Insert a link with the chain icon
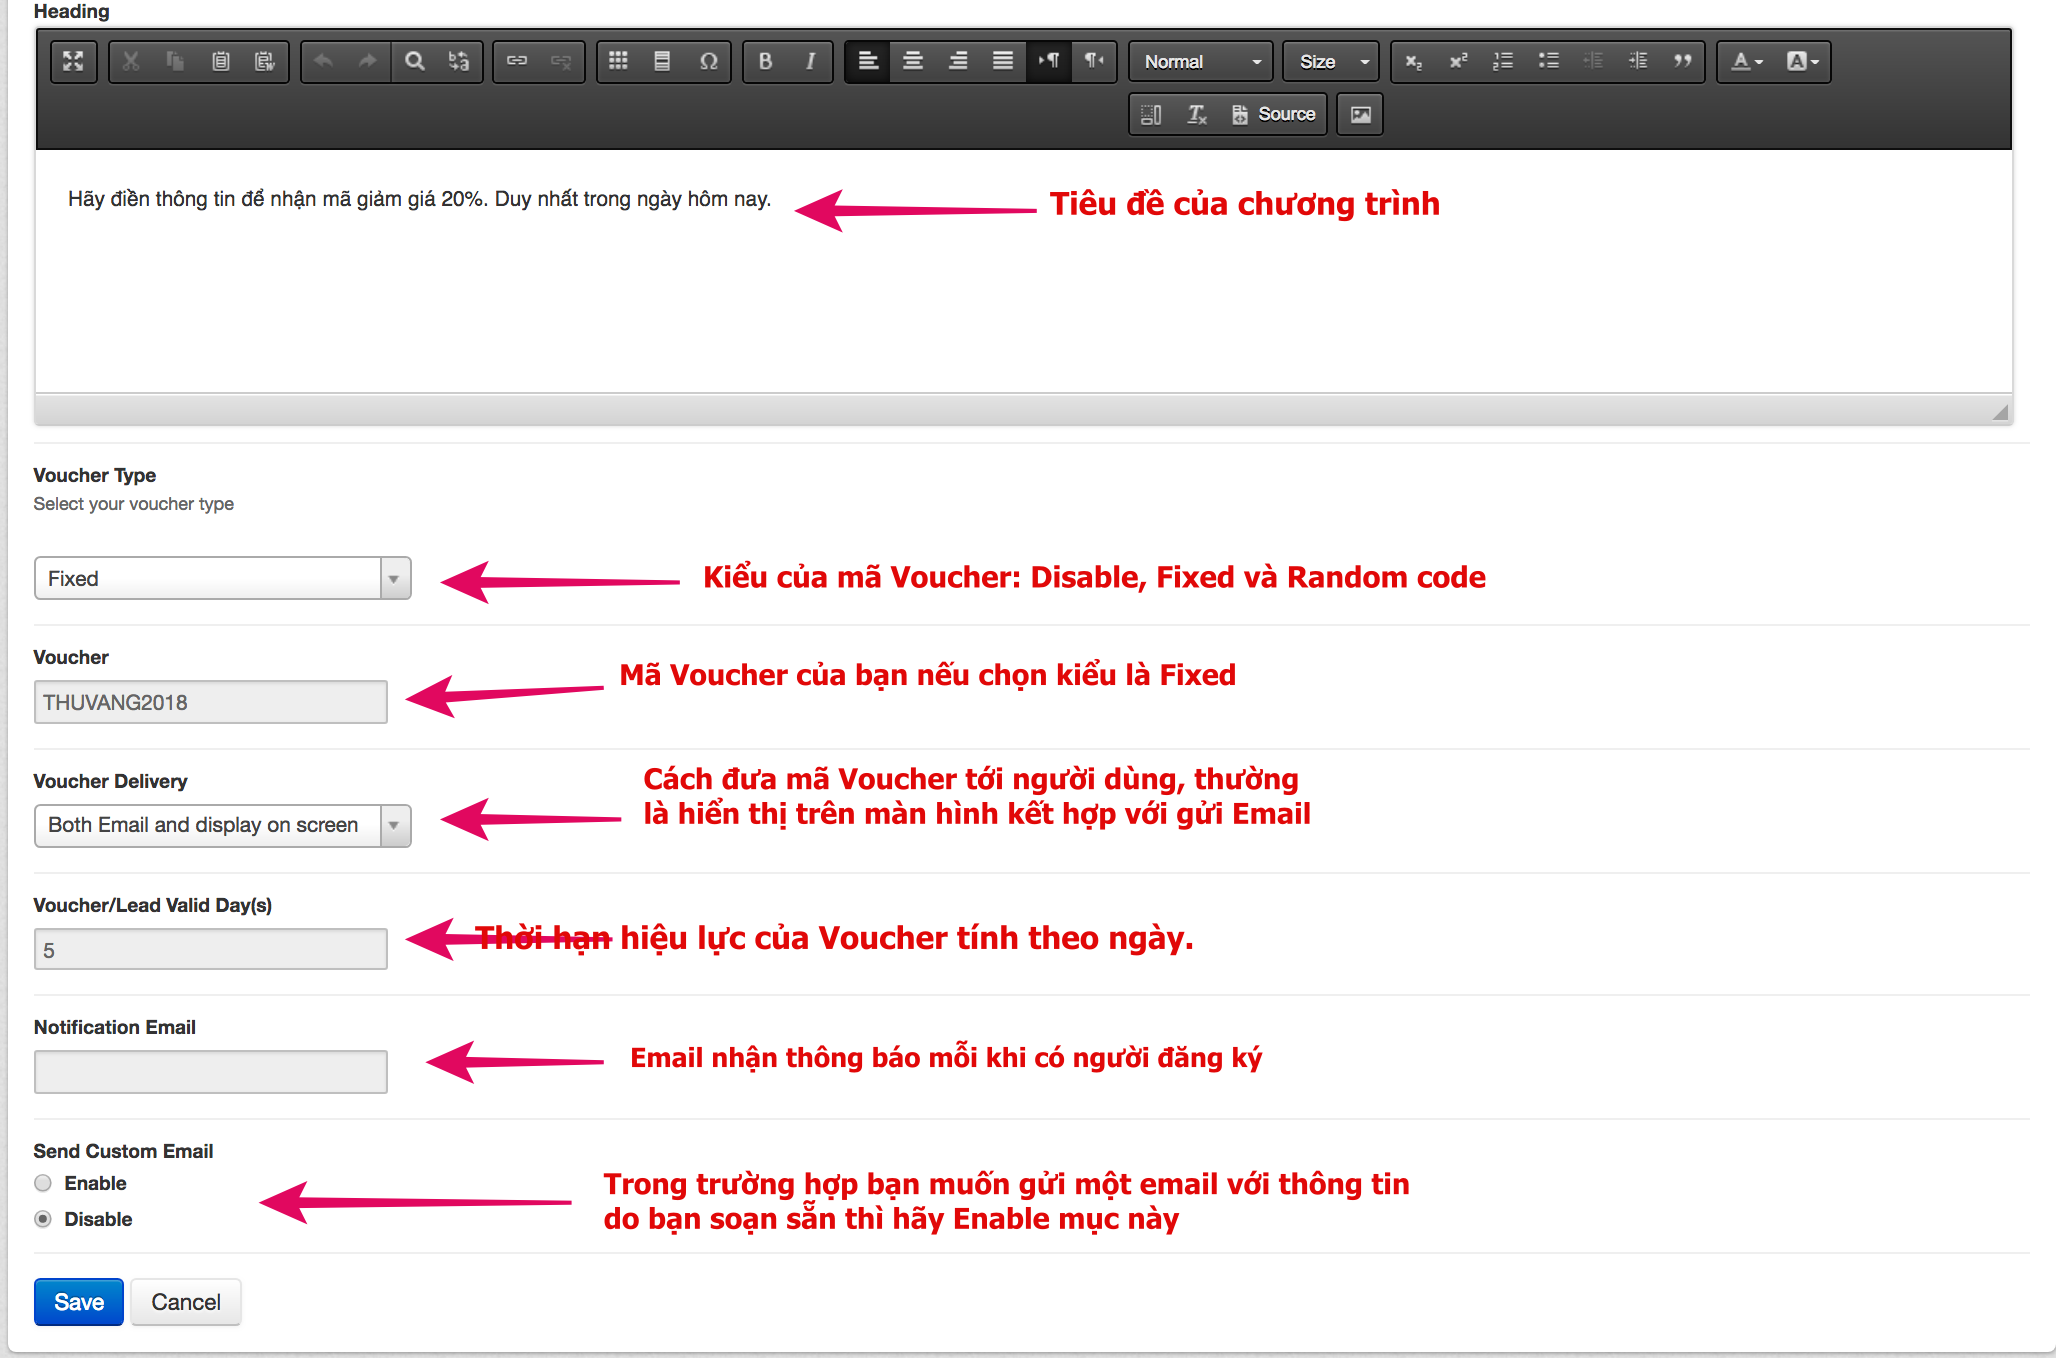2056x1358 pixels. [x=517, y=61]
